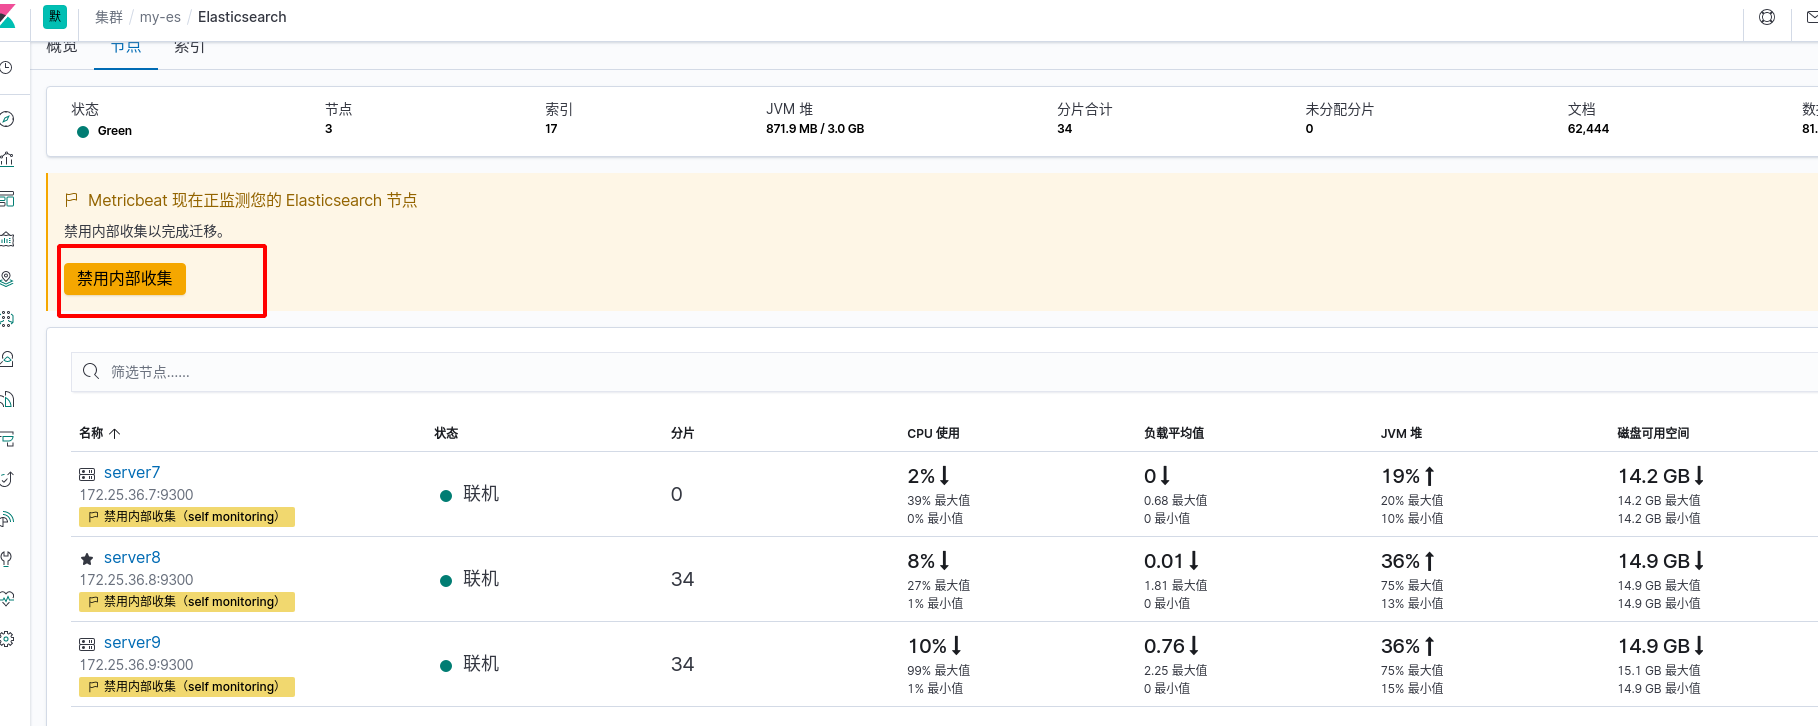Open the help menu icon in header
Screen dimensions: 1818x726
tap(1767, 17)
